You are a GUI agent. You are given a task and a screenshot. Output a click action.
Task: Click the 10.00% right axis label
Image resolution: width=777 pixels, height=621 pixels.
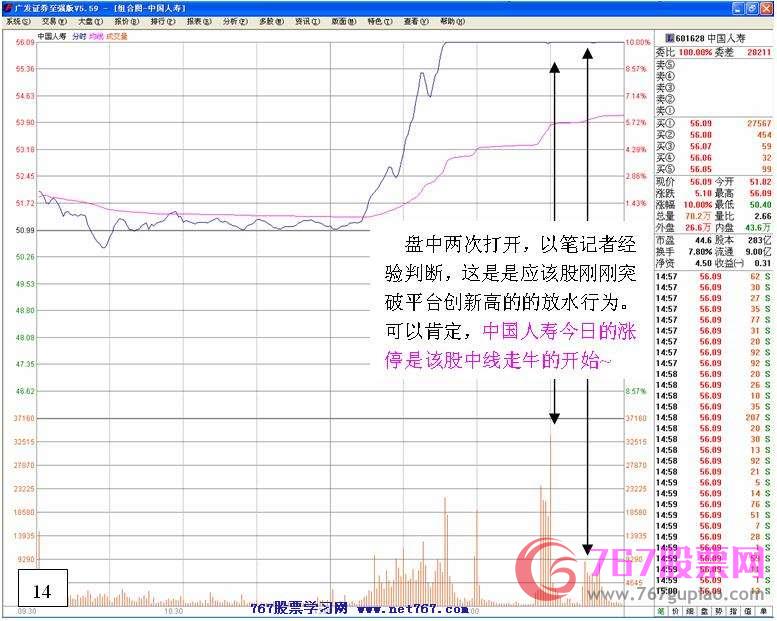pyautogui.click(x=638, y=43)
